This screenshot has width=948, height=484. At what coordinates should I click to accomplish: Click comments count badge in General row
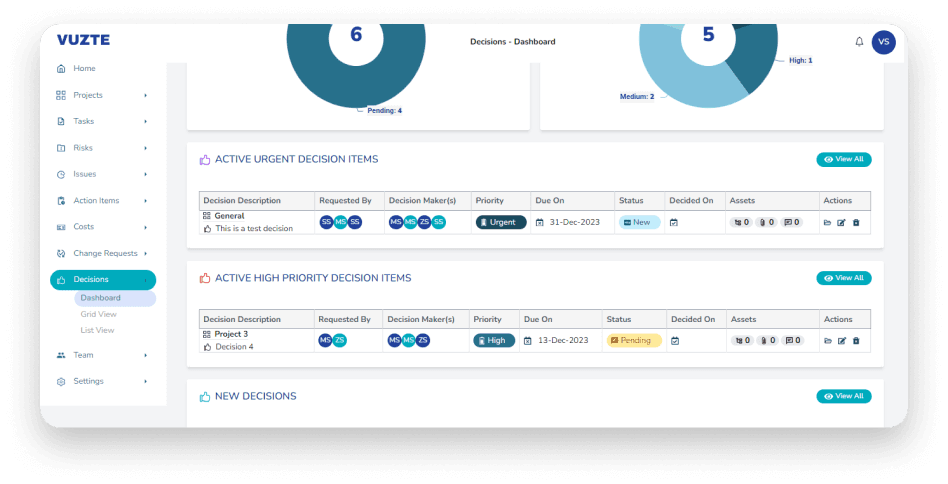[793, 222]
